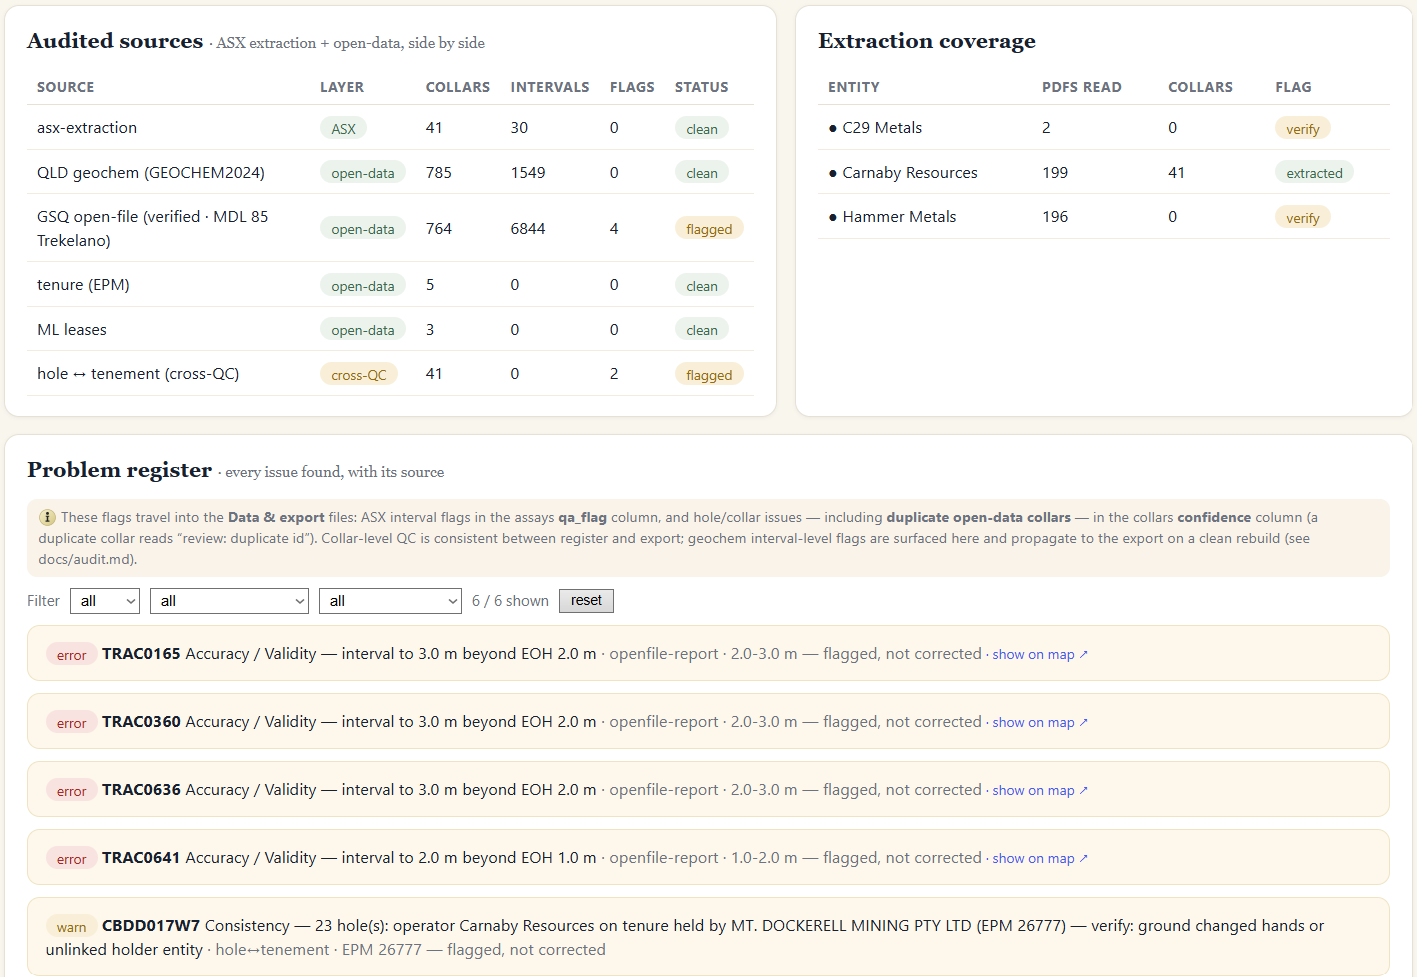Click the TRAC0165 hole ID
Screen dimensions: 1417x977
[141, 654]
